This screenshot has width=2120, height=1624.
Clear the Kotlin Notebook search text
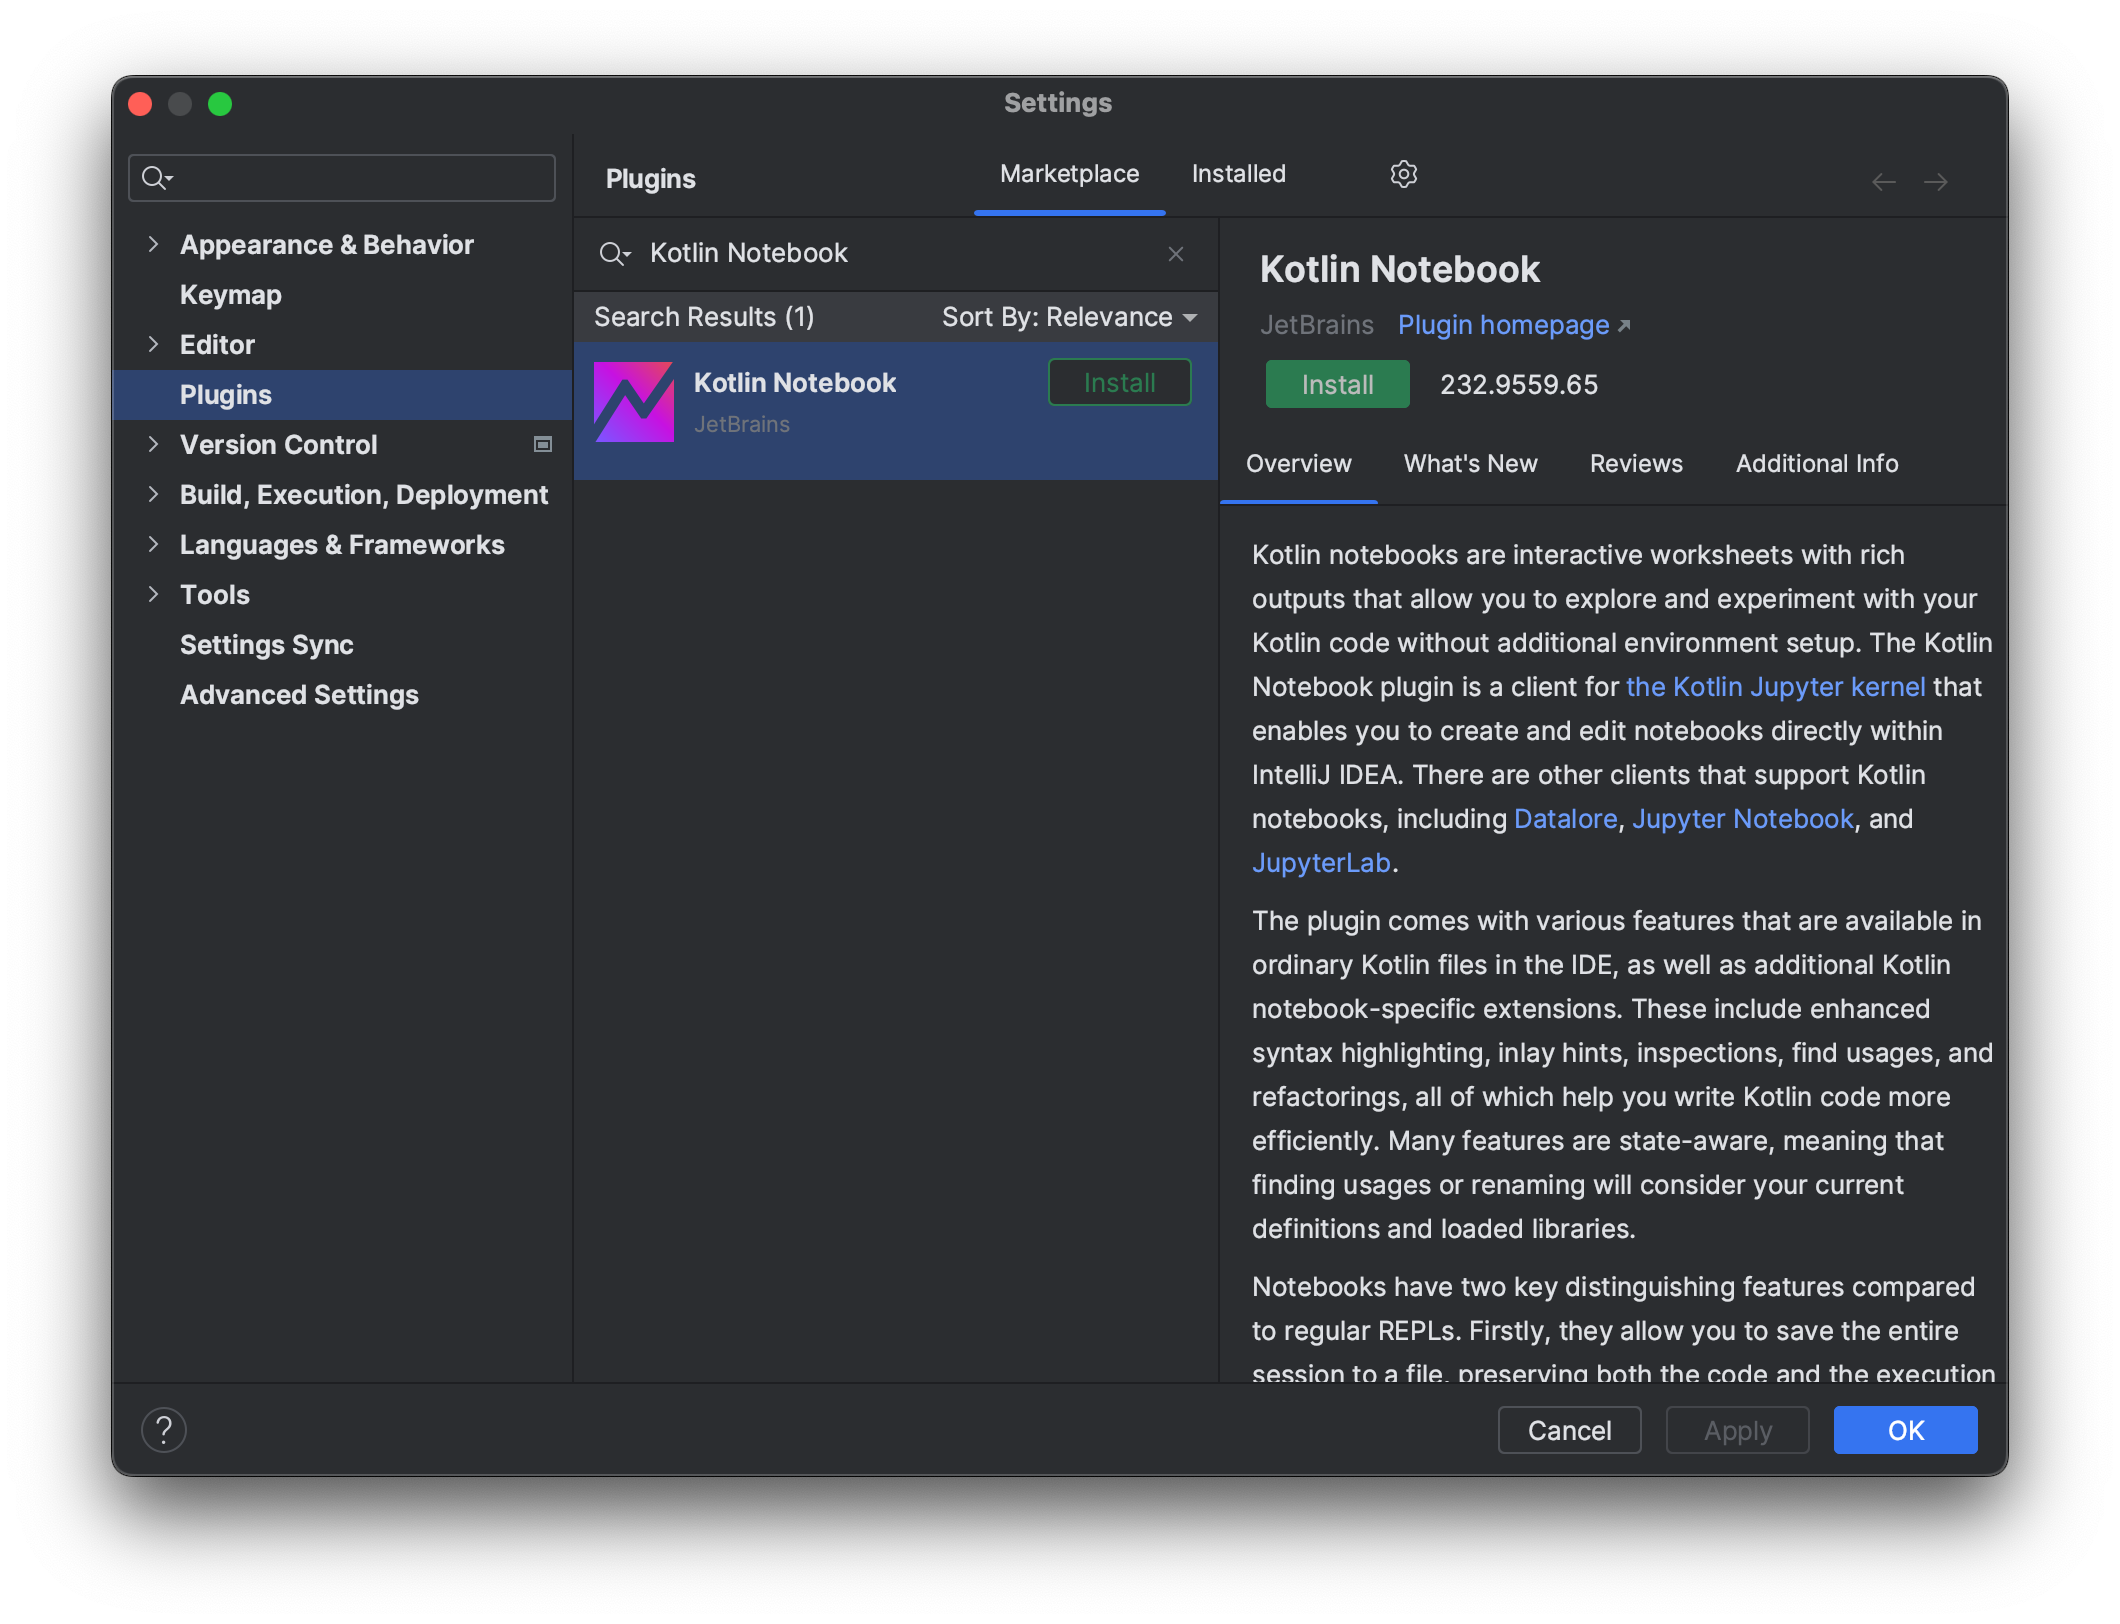tap(1176, 254)
